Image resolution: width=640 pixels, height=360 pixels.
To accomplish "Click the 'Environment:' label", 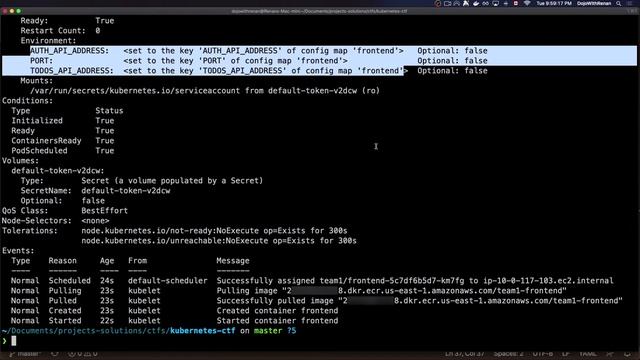I will coord(48,41).
